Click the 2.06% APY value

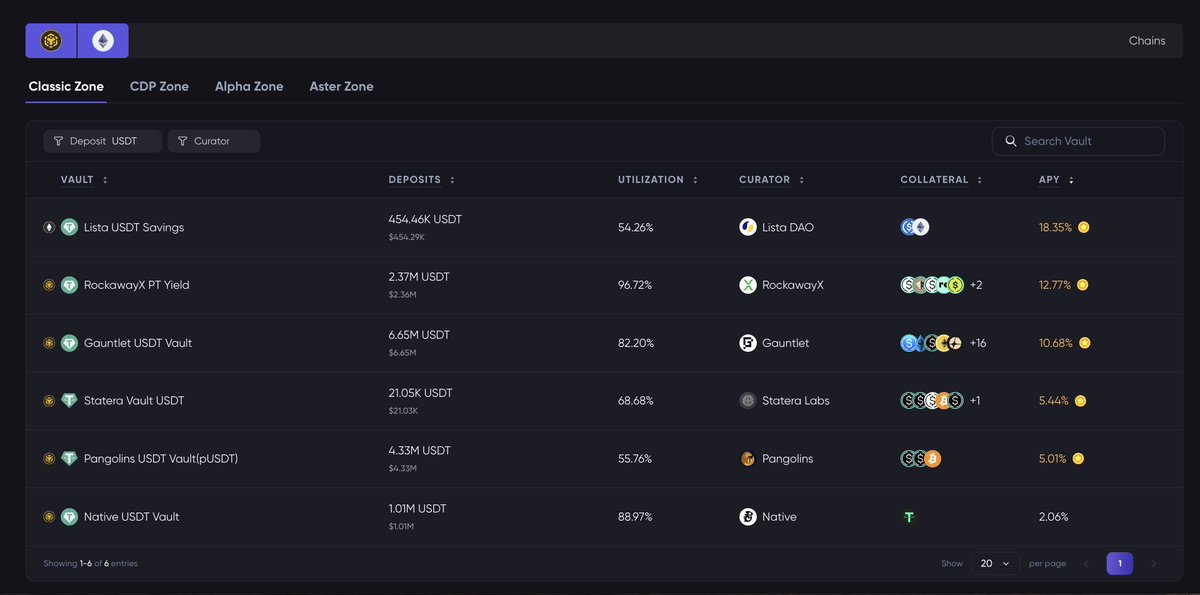coord(1054,517)
